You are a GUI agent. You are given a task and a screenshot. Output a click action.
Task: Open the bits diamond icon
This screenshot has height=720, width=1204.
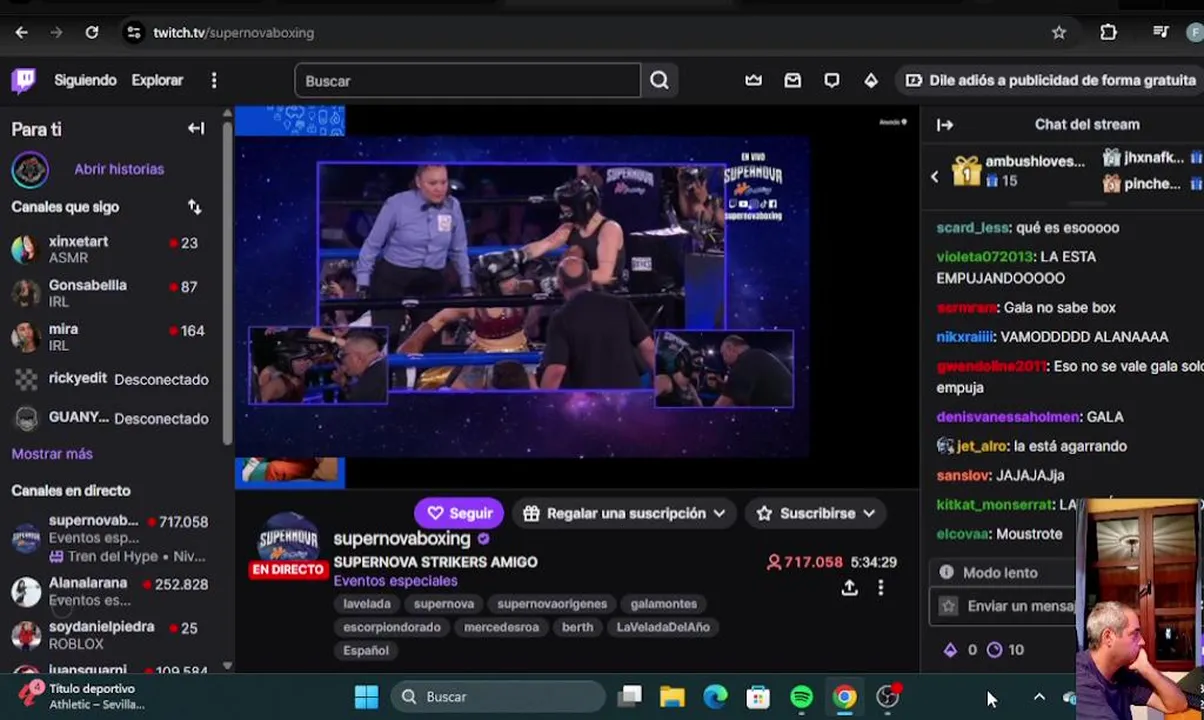point(871,80)
